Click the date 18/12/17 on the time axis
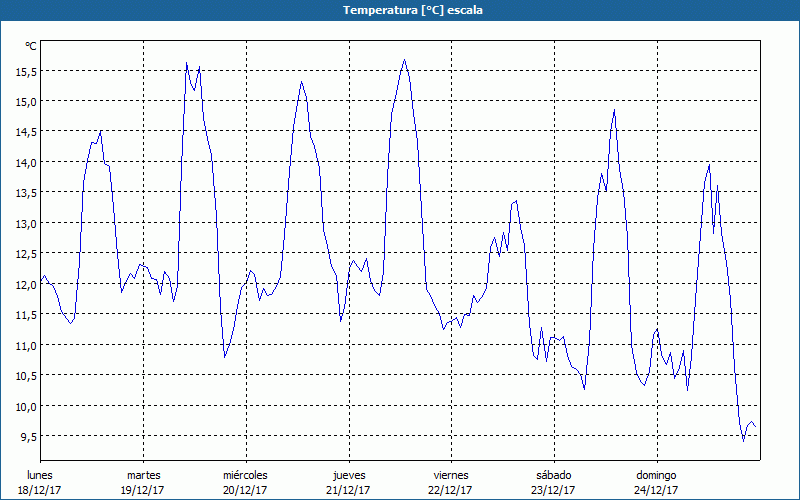 pos(41,490)
